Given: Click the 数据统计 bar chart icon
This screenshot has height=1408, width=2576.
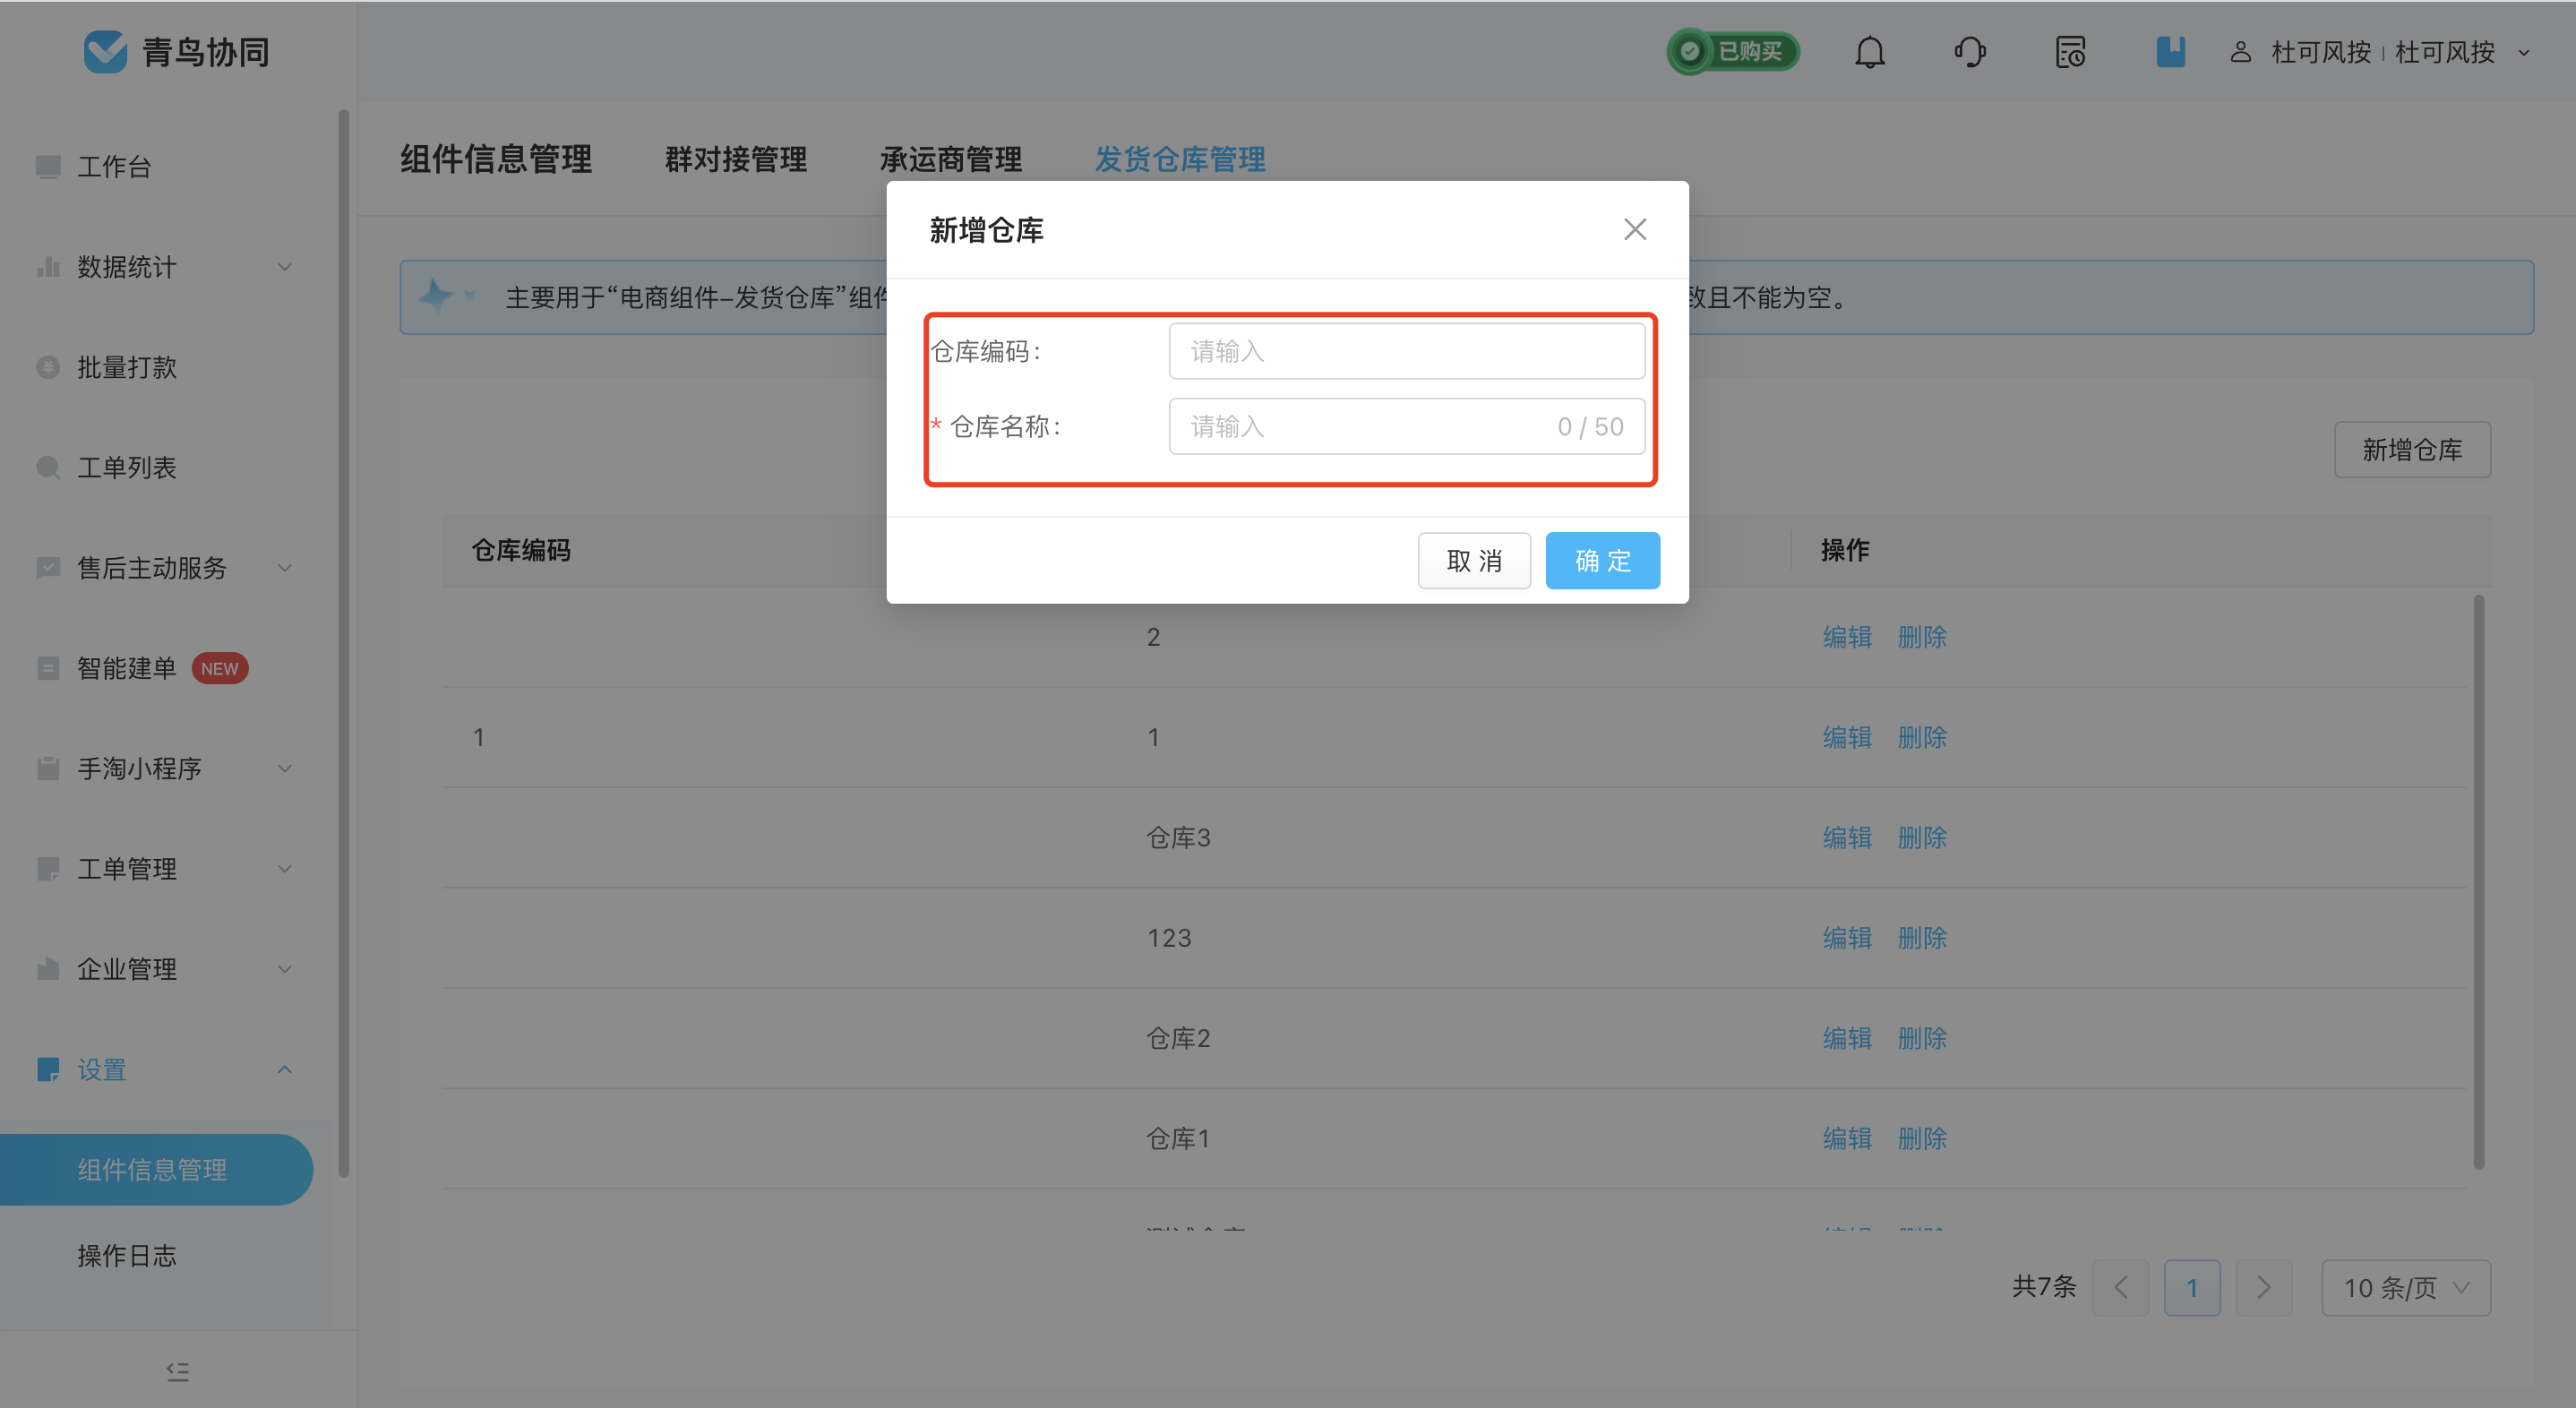Looking at the screenshot, I should (48, 267).
